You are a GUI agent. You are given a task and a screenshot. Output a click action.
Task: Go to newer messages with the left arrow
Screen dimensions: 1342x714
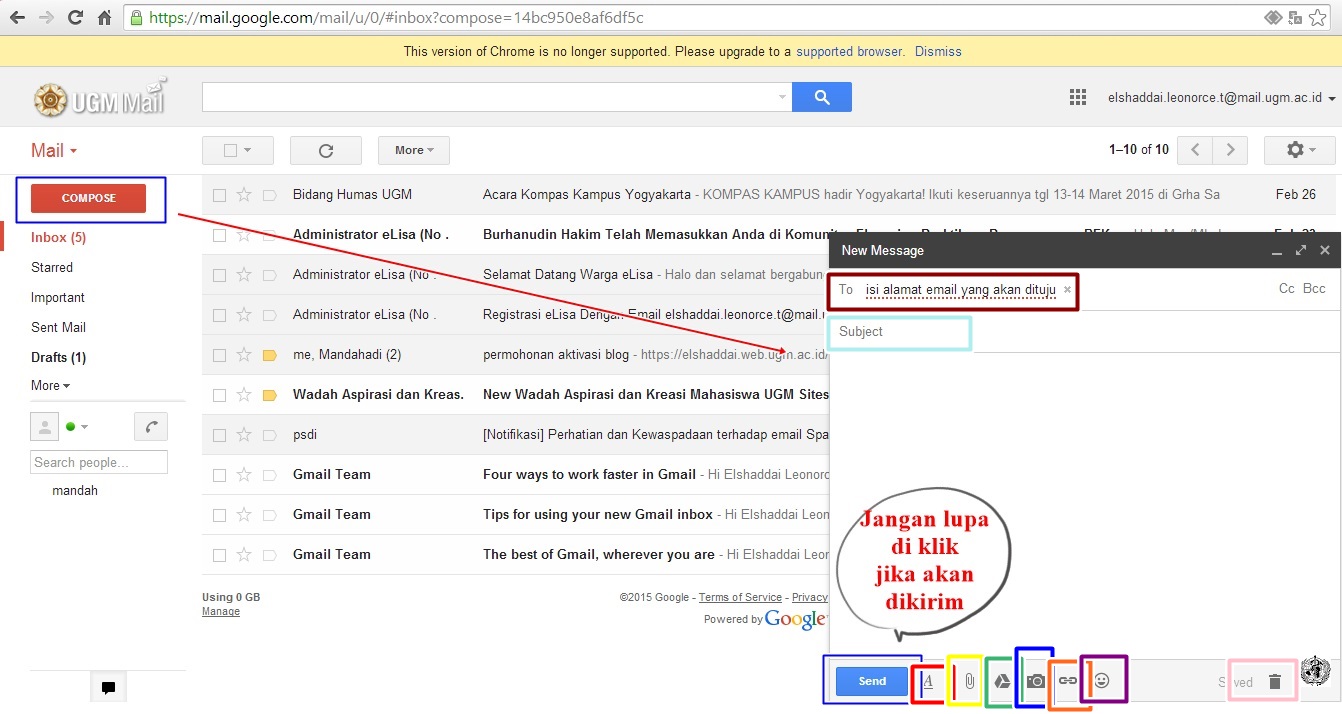point(1195,150)
